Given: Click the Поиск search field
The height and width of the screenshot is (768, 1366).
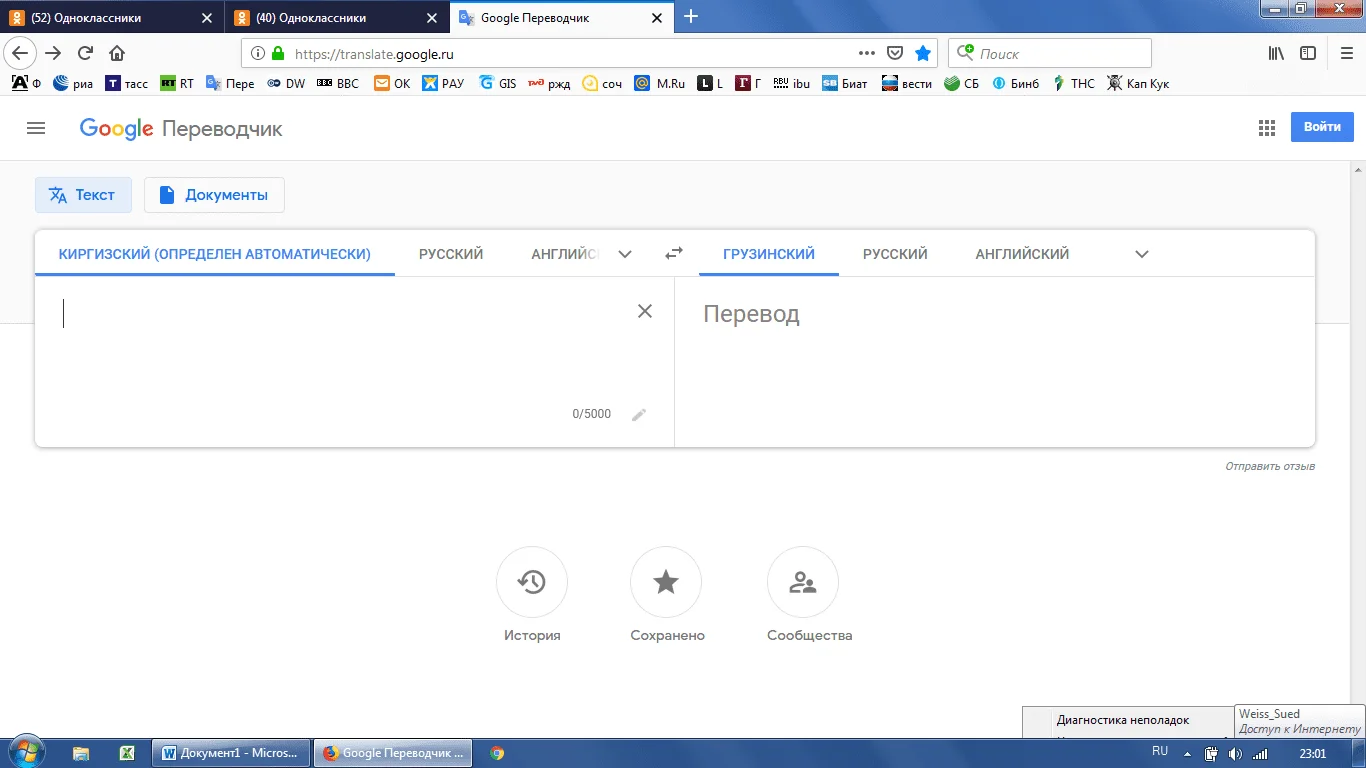Looking at the screenshot, I should tap(1049, 54).
